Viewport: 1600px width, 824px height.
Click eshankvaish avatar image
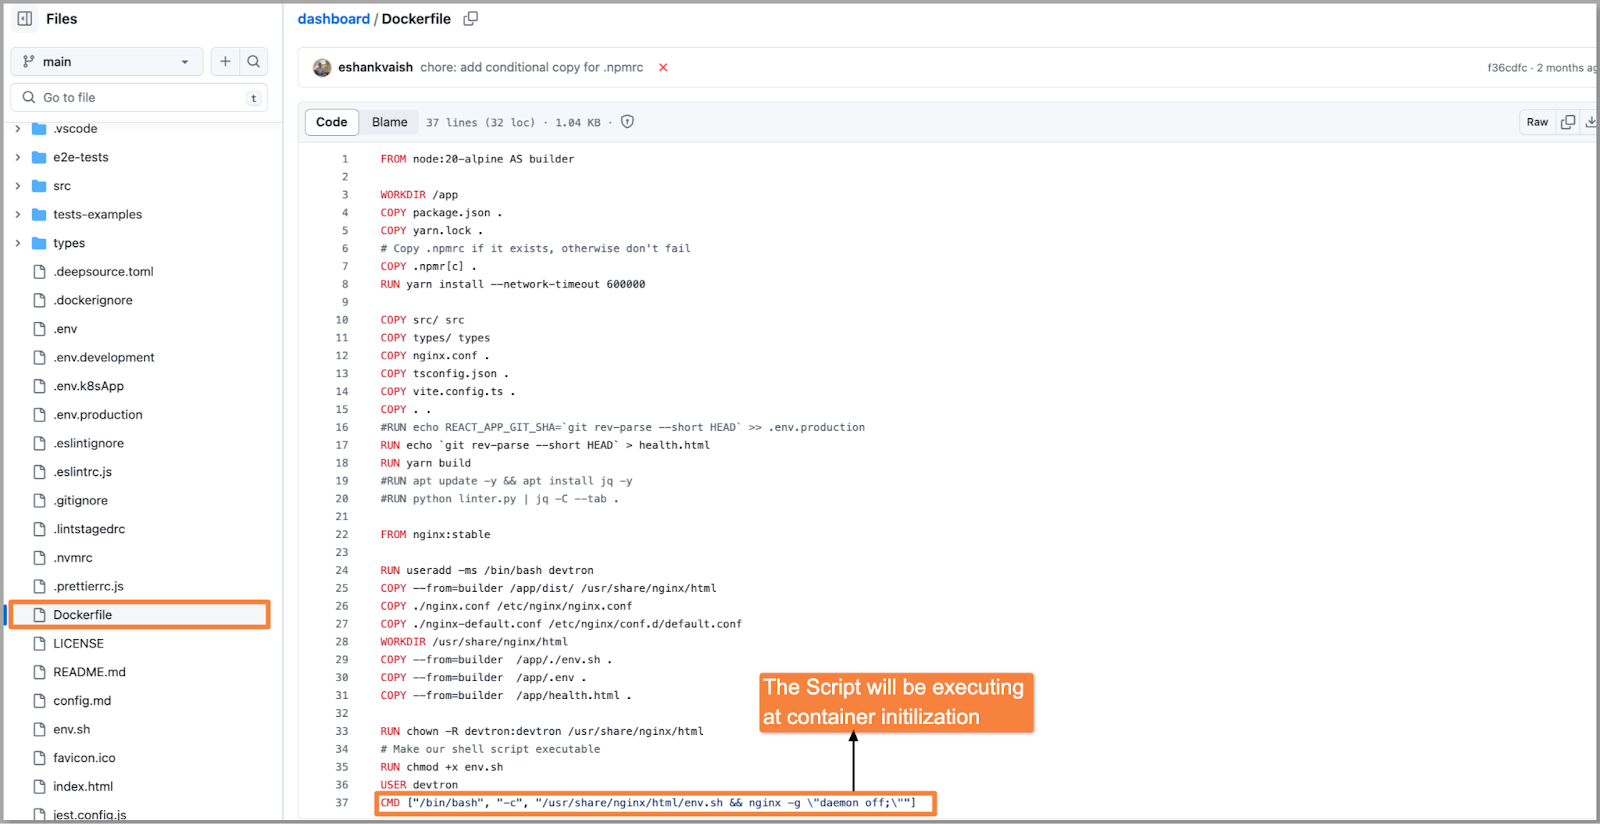click(x=322, y=68)
